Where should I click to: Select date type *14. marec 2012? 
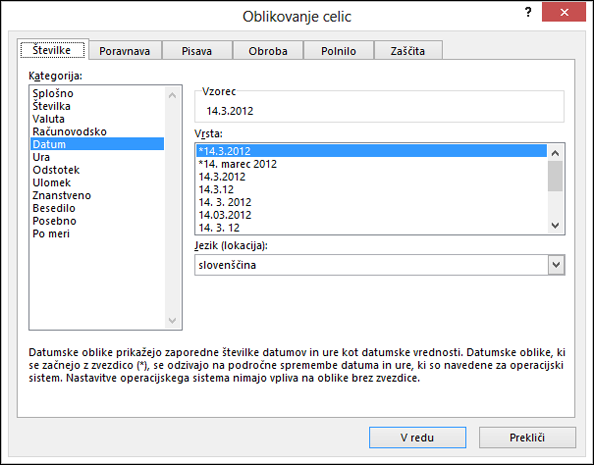point(372,164)
